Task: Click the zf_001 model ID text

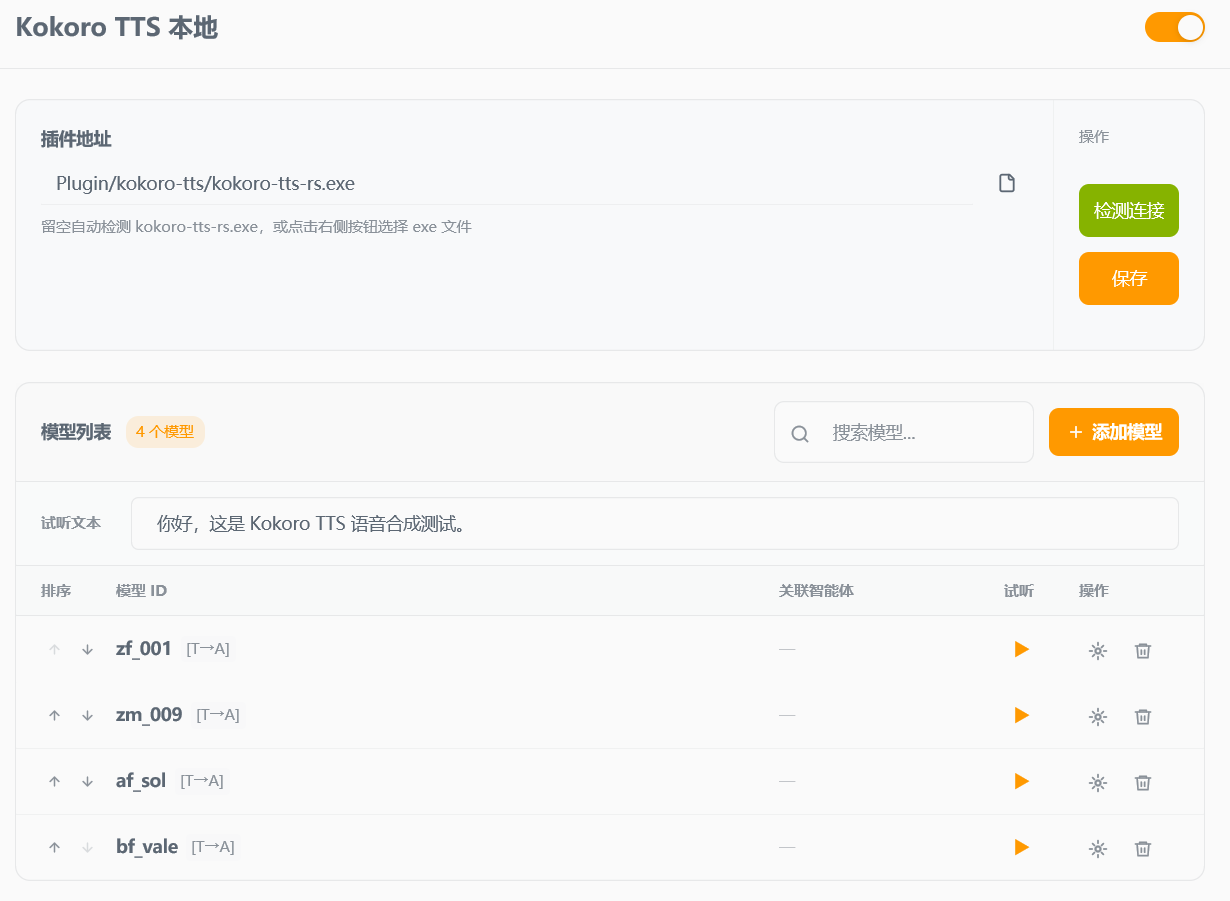Action: [x=144, y=649]
